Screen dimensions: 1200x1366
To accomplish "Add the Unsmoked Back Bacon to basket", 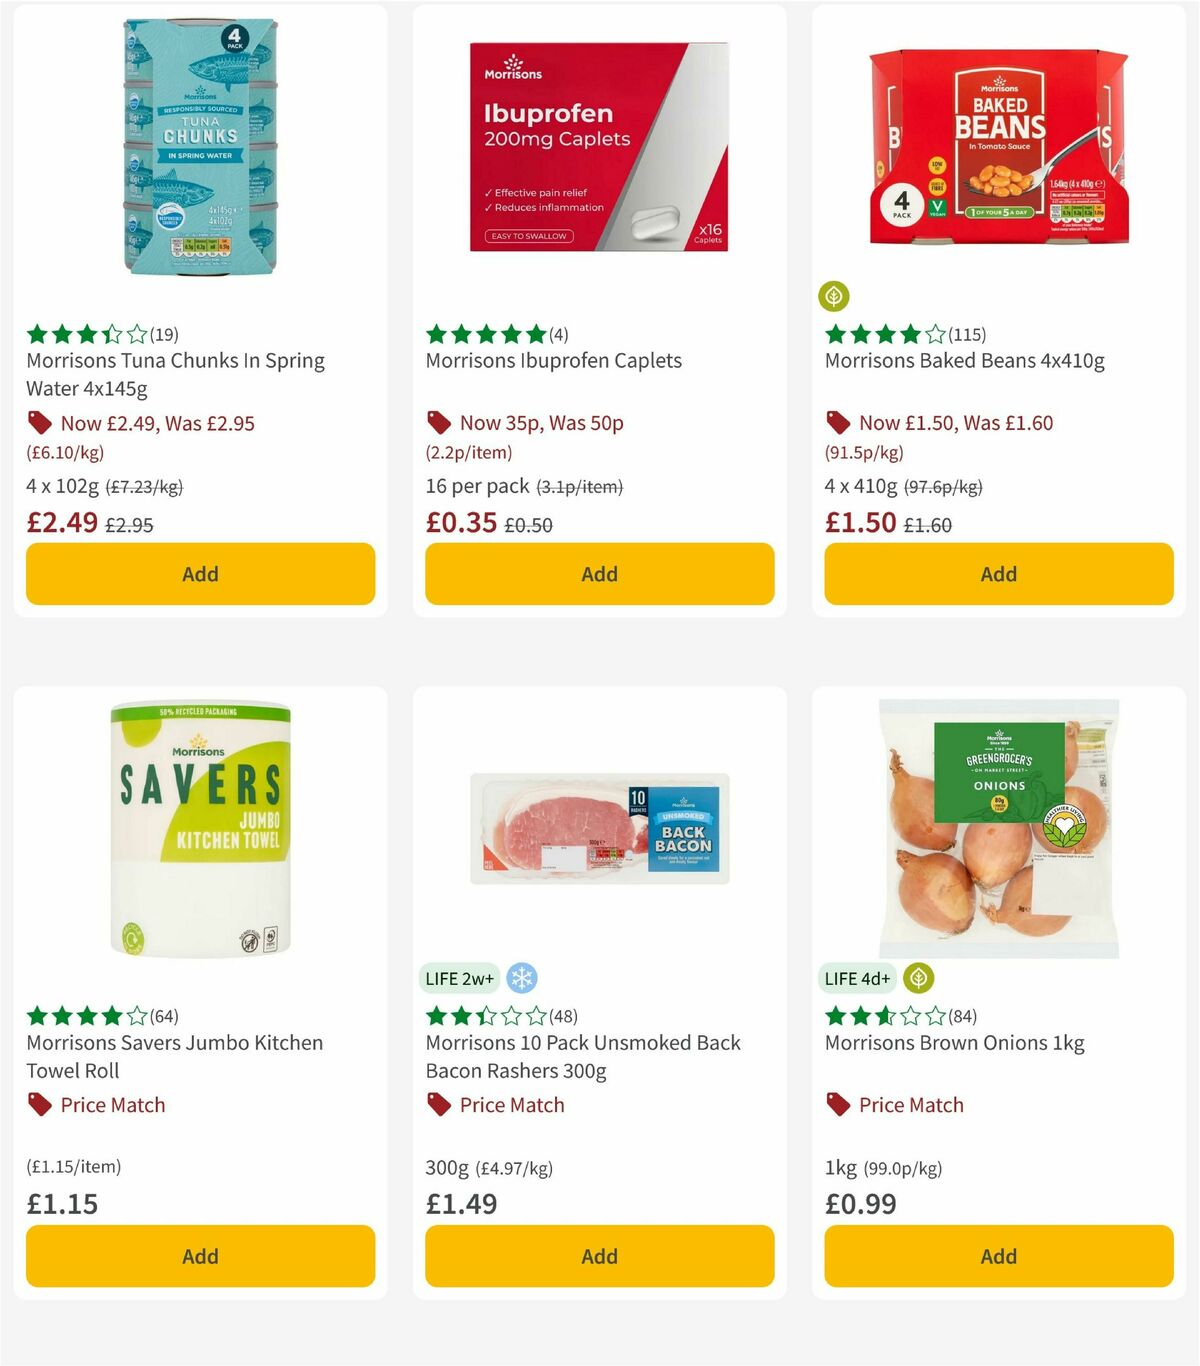I will tap(599, 1256).
